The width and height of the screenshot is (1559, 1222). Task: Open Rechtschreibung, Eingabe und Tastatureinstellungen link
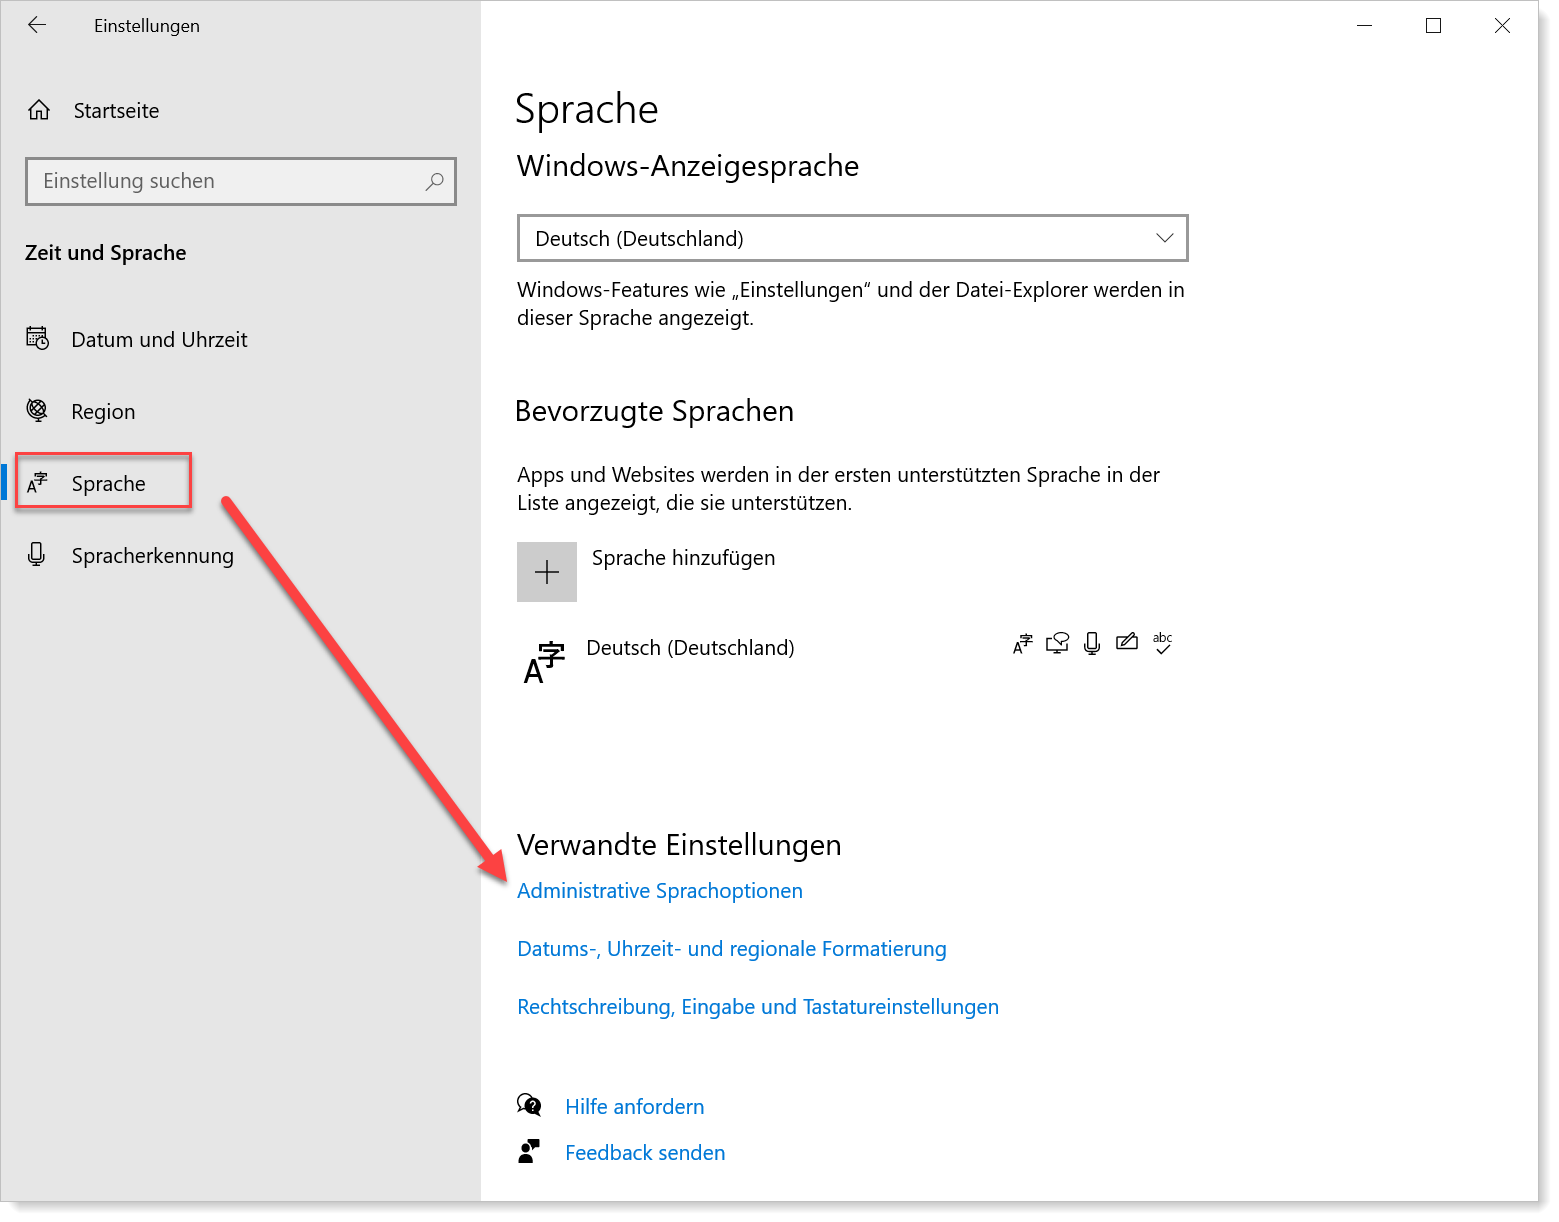[757, 1007]
